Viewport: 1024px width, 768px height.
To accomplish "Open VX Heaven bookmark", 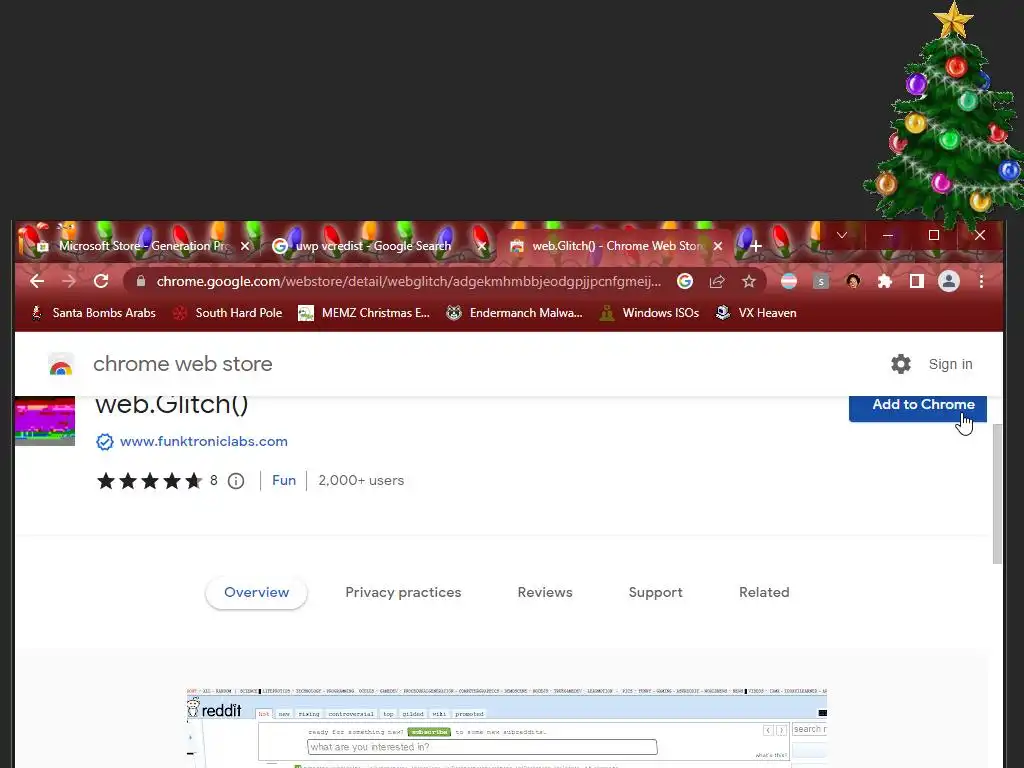I will coord(756,313).
